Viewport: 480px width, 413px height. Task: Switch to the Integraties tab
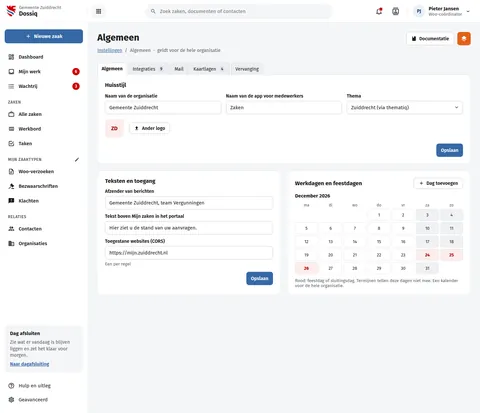coord(148,69)
